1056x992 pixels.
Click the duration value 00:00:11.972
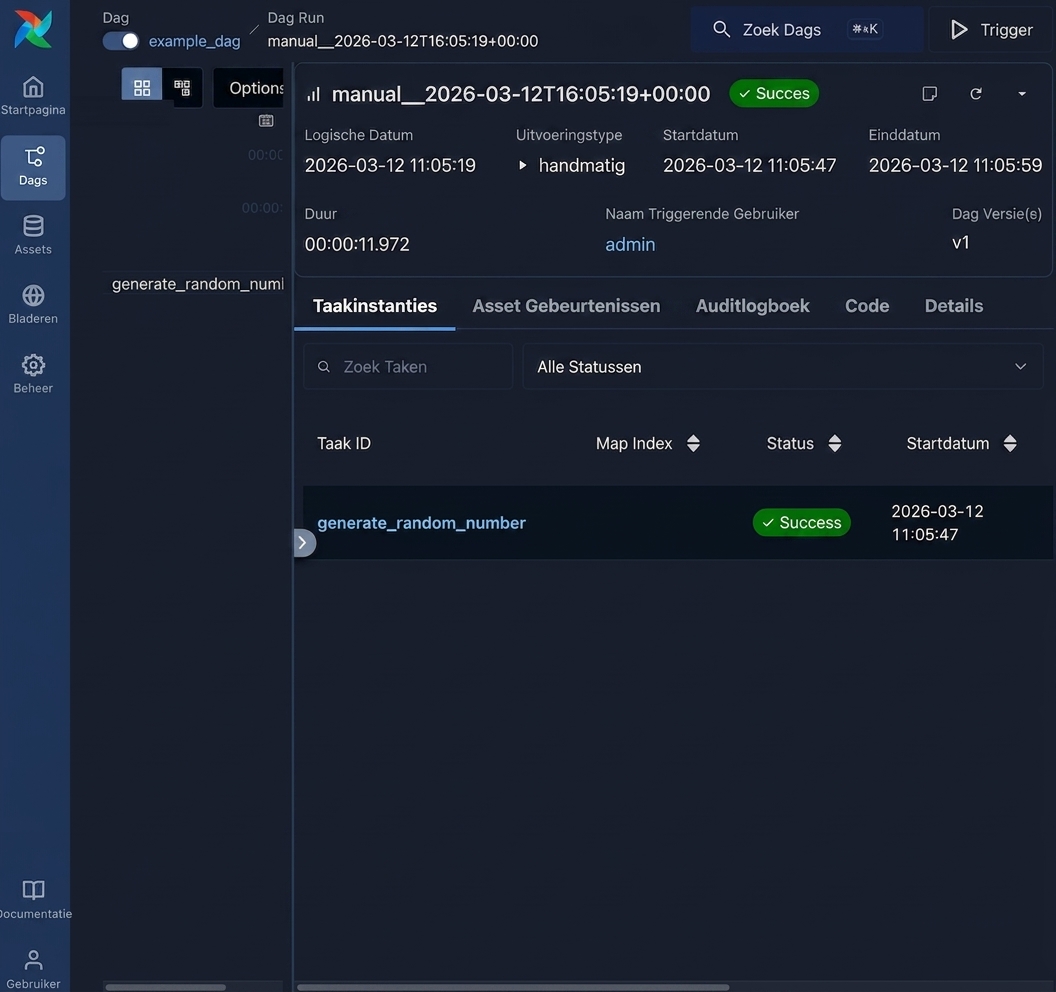tap(357, 244)
